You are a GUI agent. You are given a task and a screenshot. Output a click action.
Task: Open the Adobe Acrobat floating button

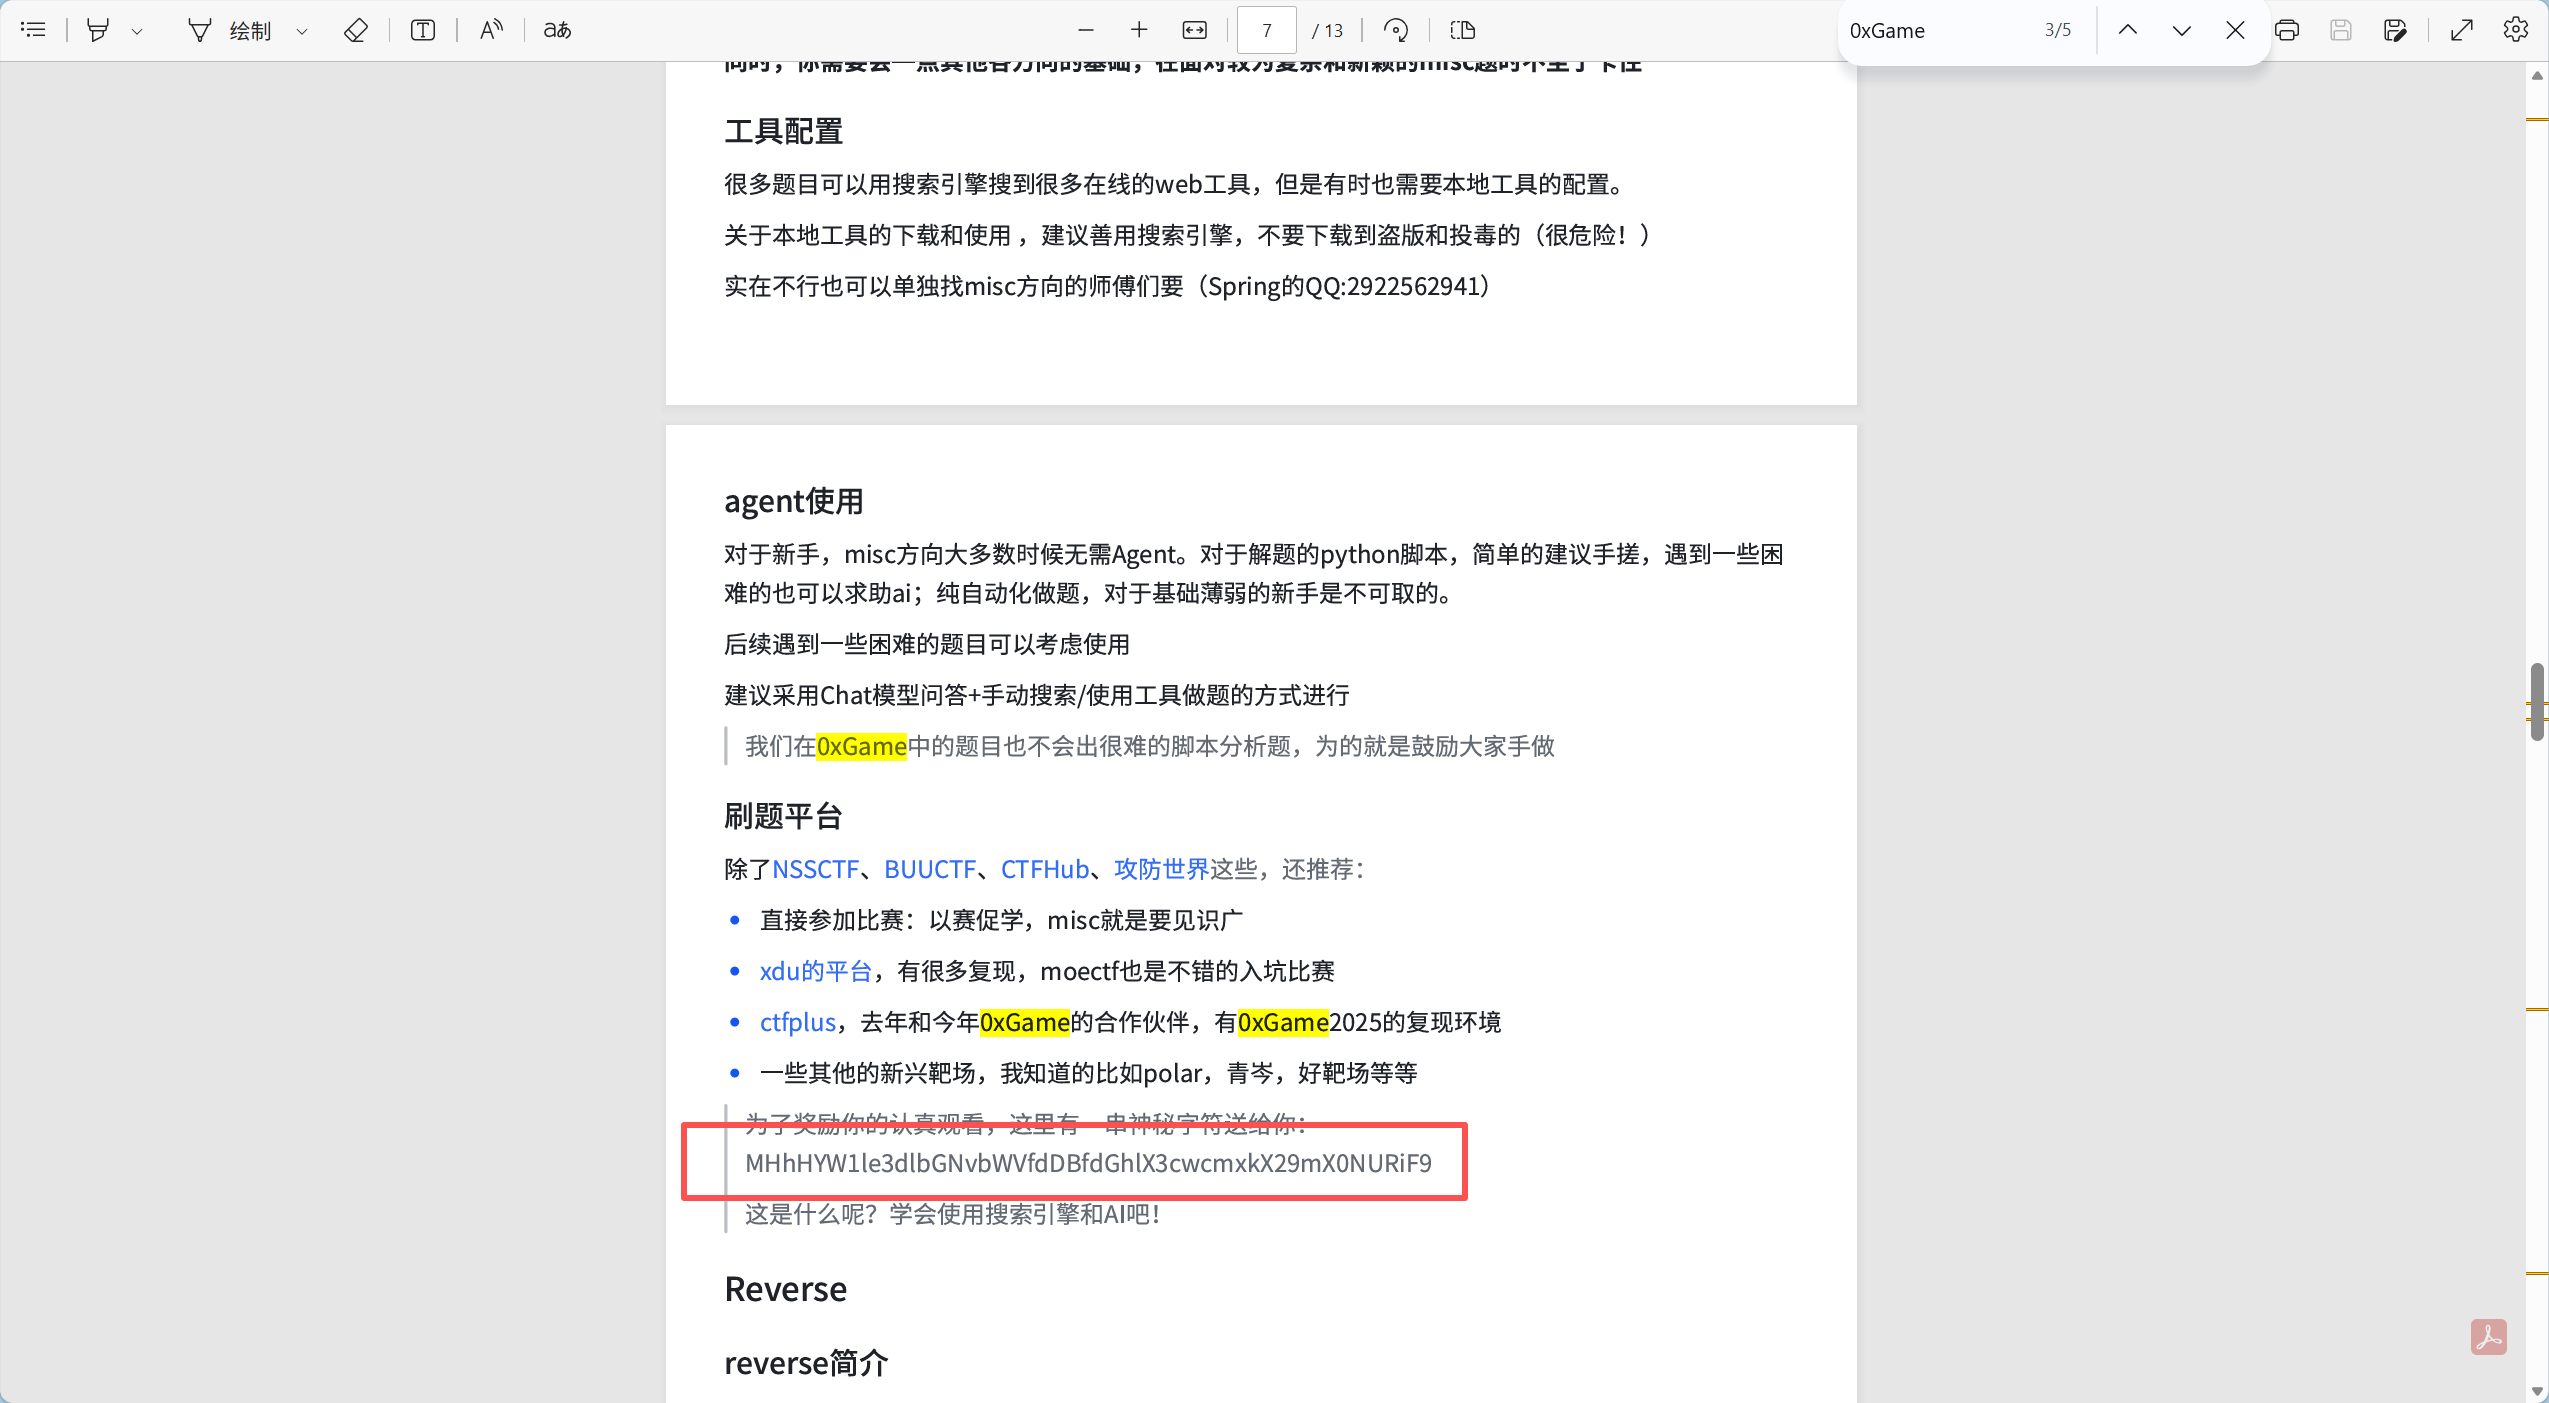click(x=2488, y=1337)
